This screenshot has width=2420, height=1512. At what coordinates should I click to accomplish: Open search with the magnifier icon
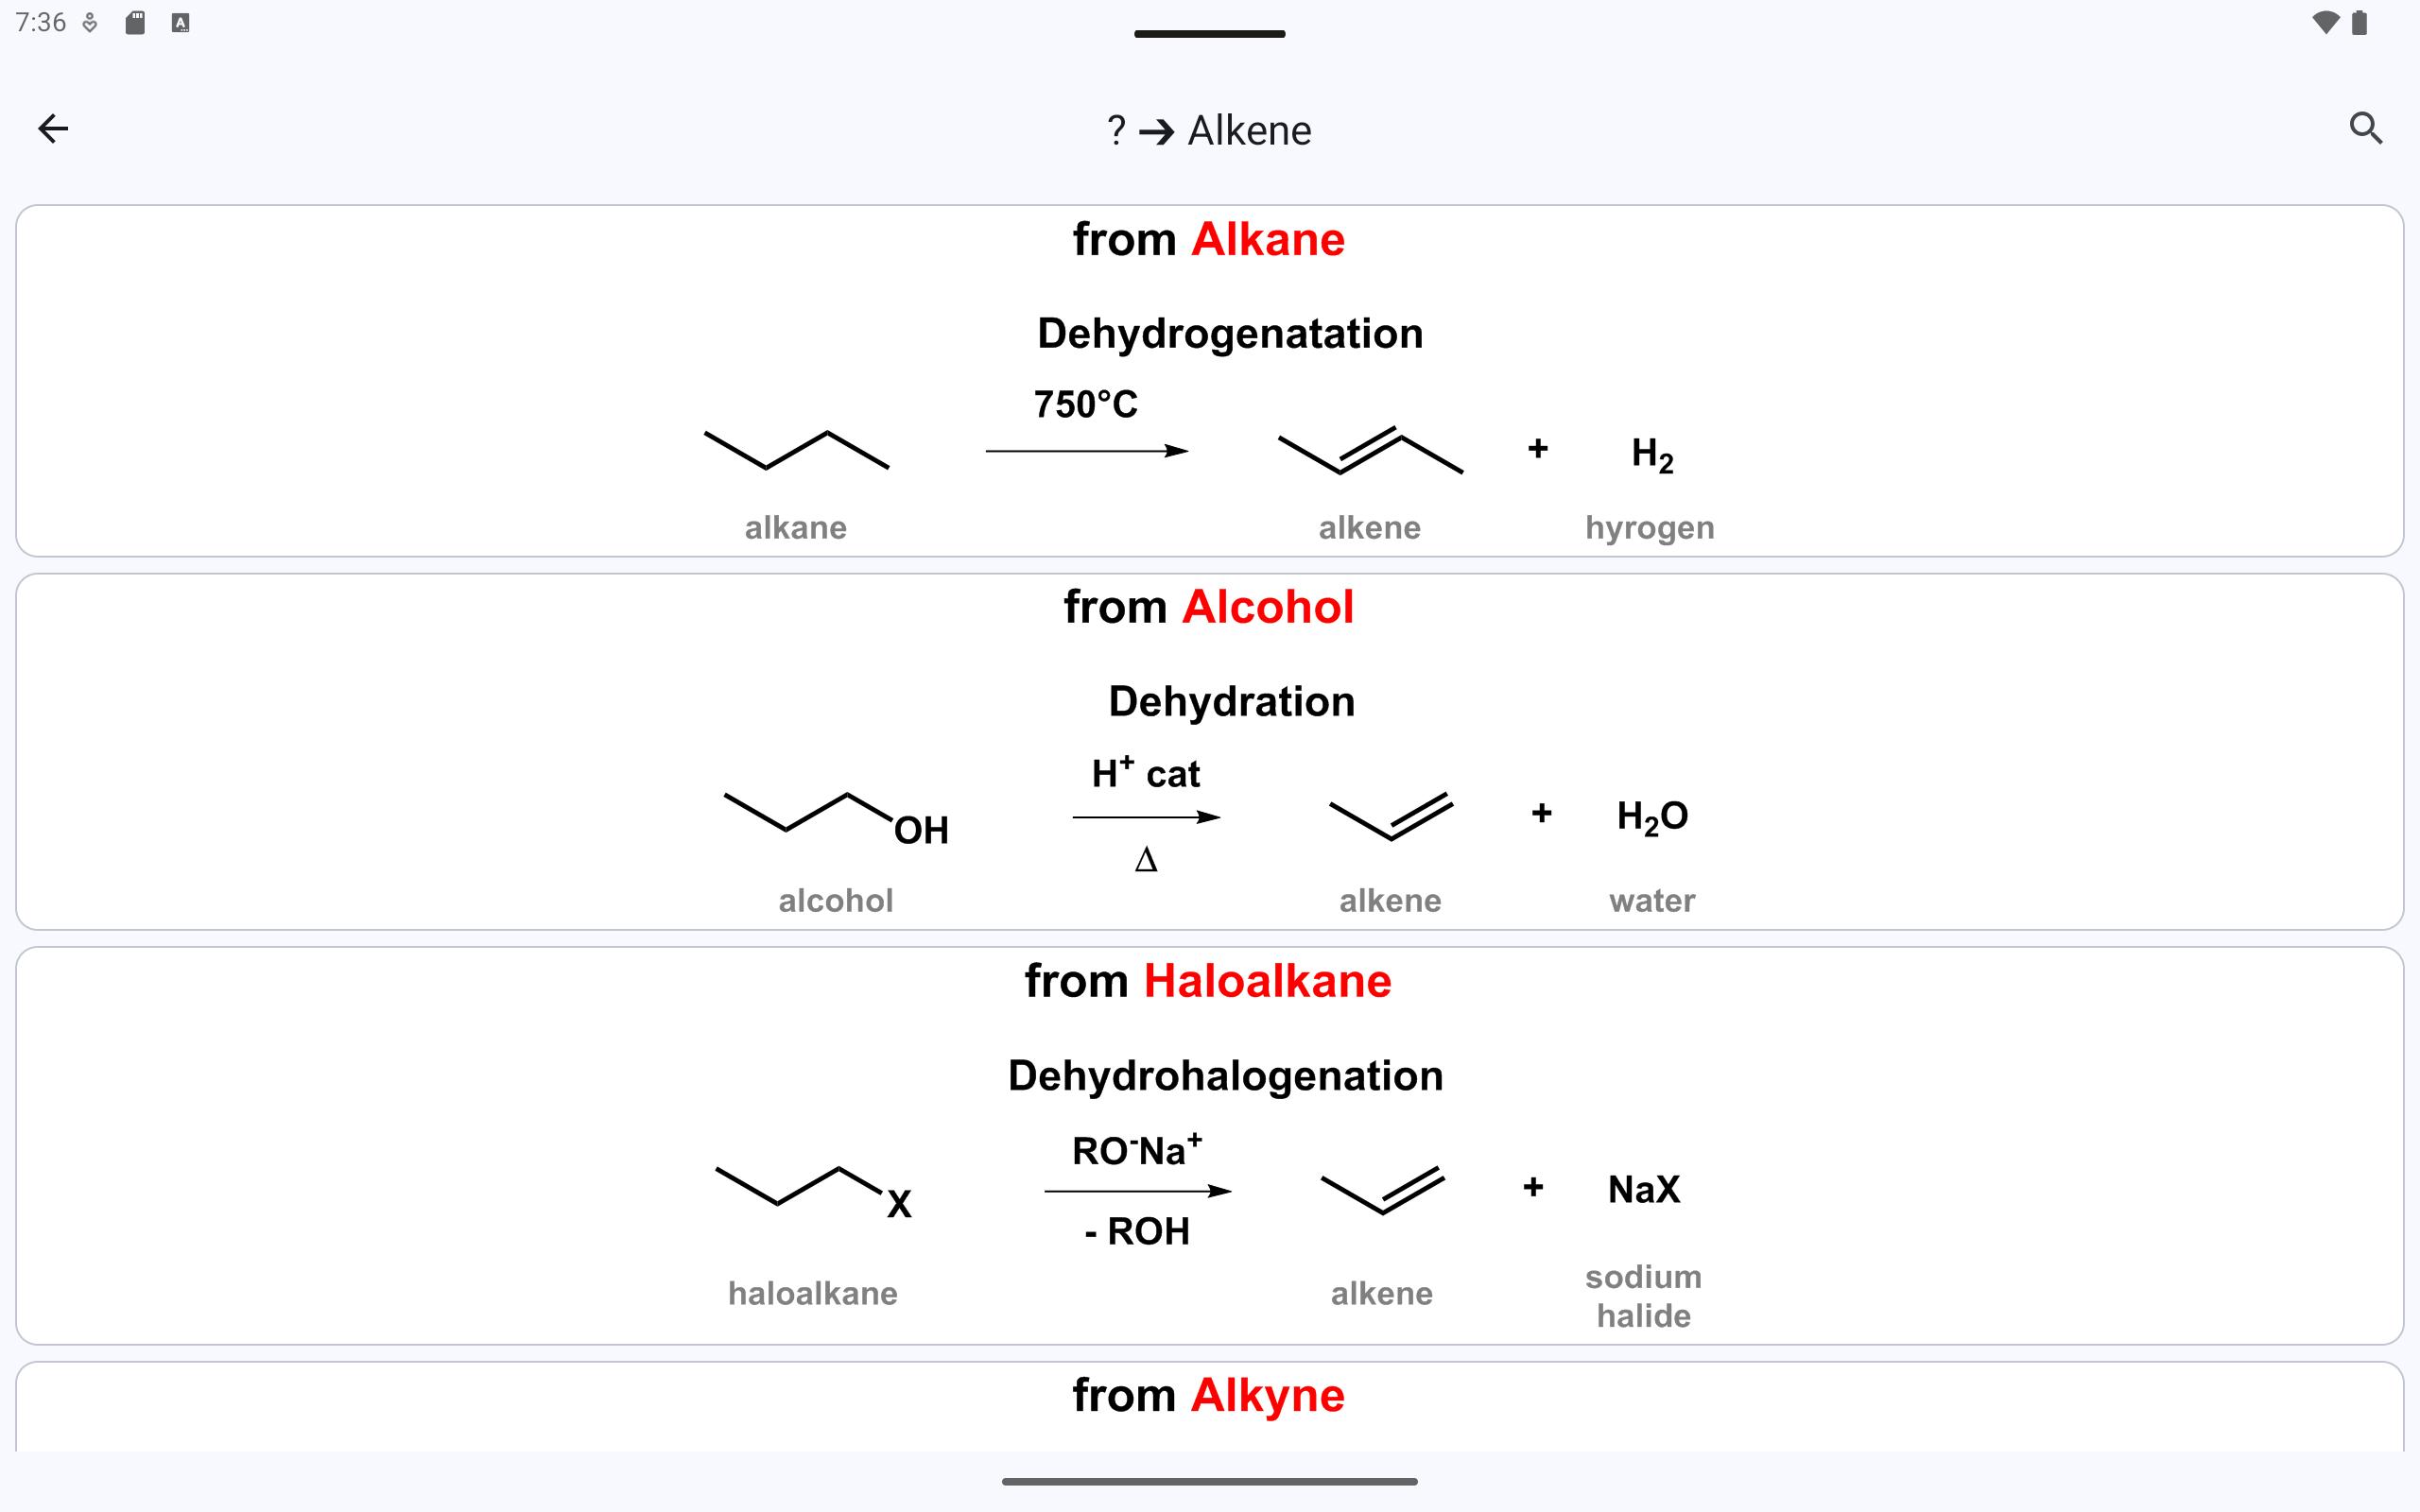(x=2365, y=129)
